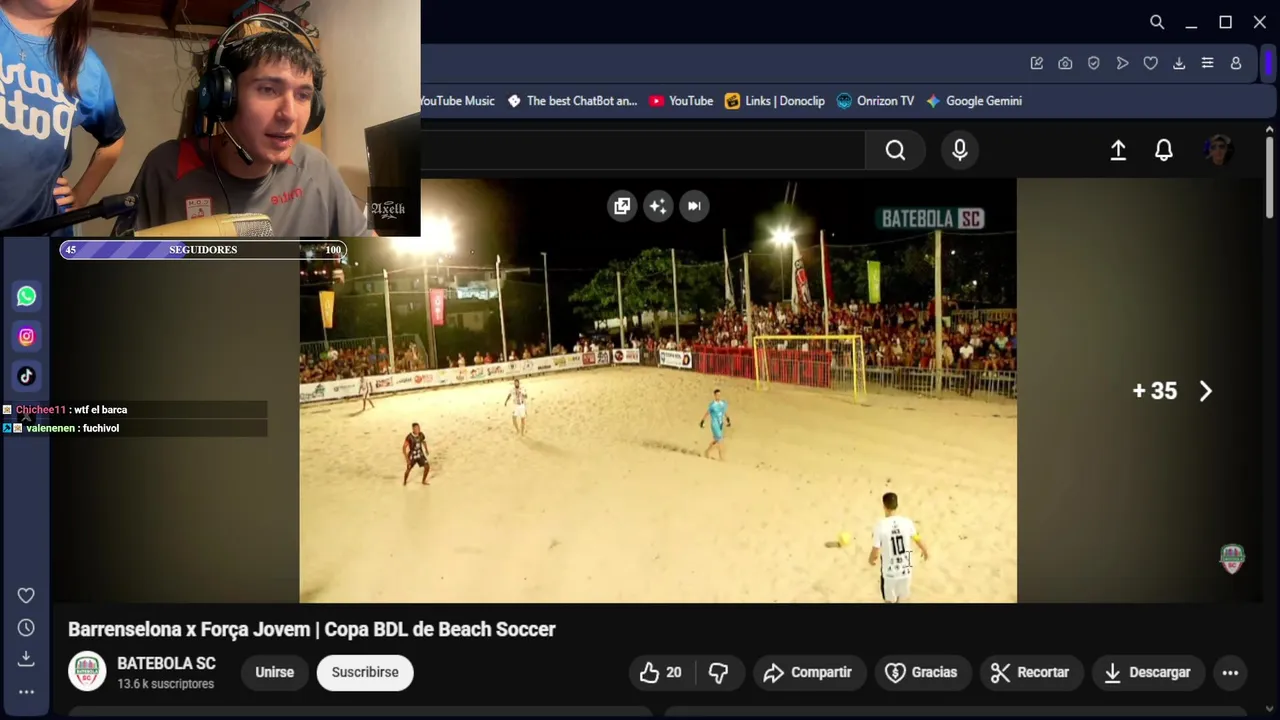Go to next with the +35 chevron arrow
The image size is (1280, 720).
pos(1205,391)
